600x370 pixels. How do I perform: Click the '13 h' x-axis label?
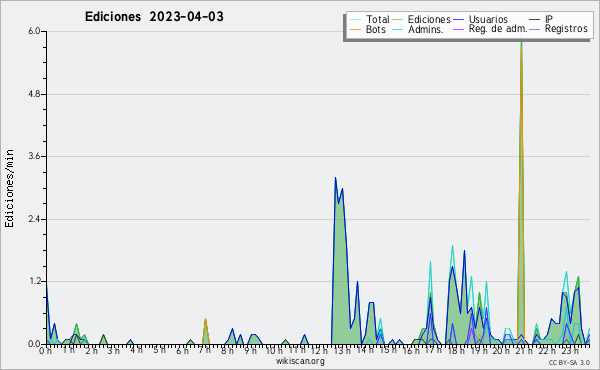pos(341,350)
